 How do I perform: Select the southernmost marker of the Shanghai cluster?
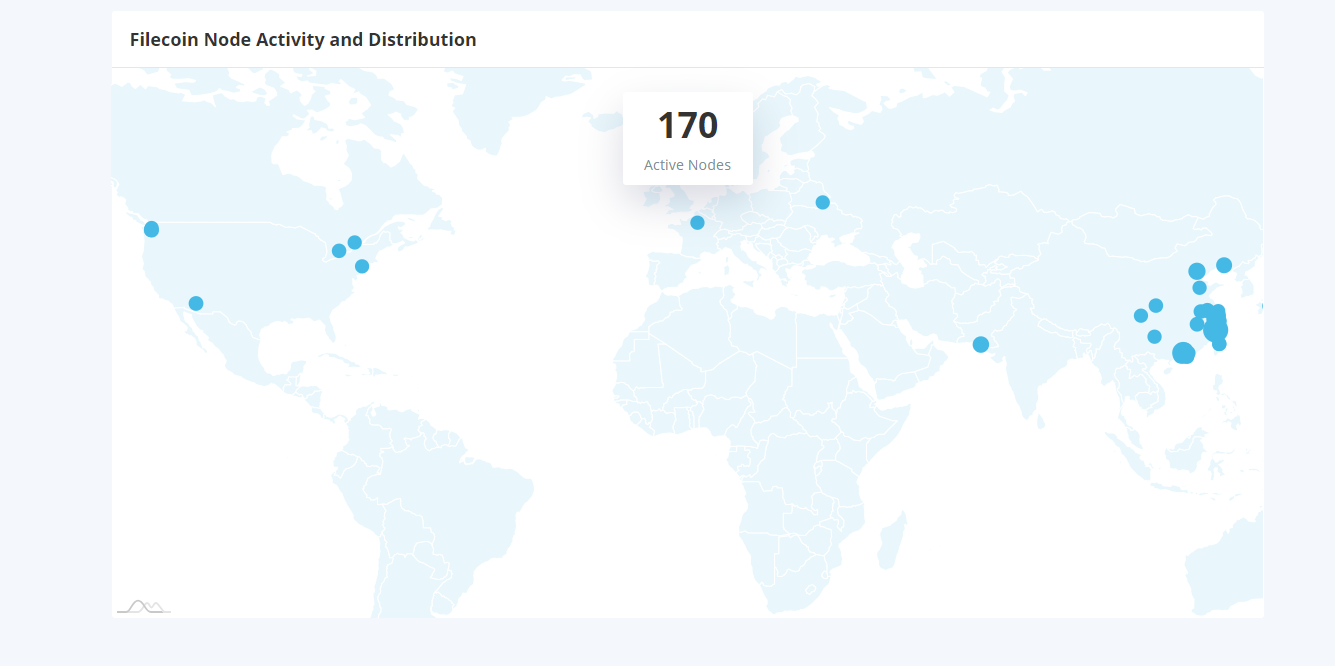click(x=1219, y=343)
